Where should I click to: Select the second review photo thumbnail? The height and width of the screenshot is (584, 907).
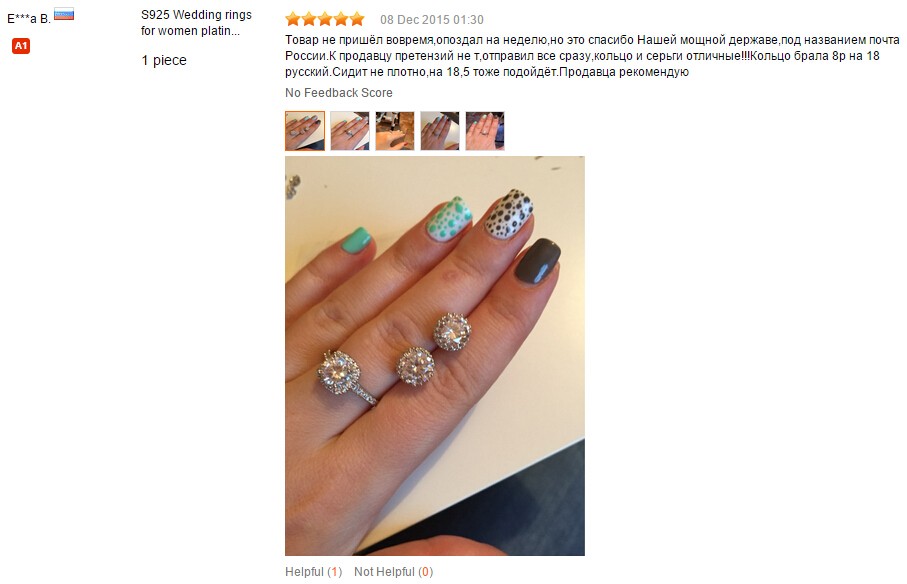click(349, 131)
